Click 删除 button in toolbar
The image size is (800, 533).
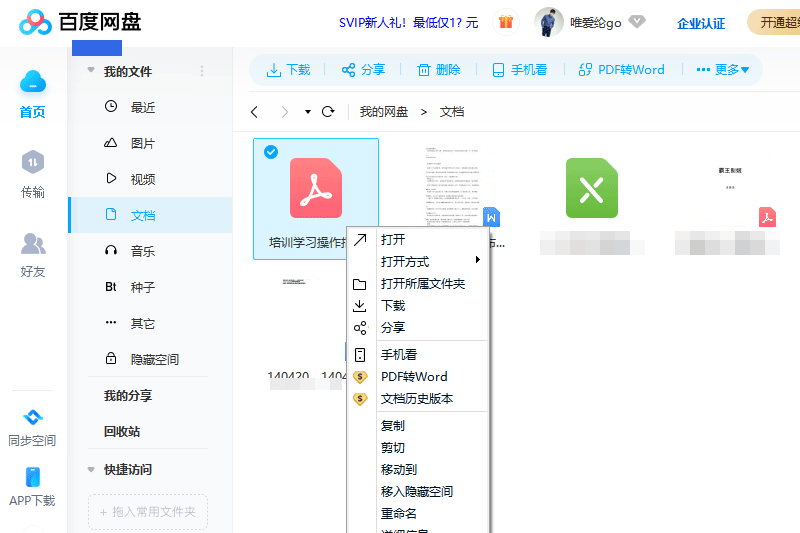439,70
